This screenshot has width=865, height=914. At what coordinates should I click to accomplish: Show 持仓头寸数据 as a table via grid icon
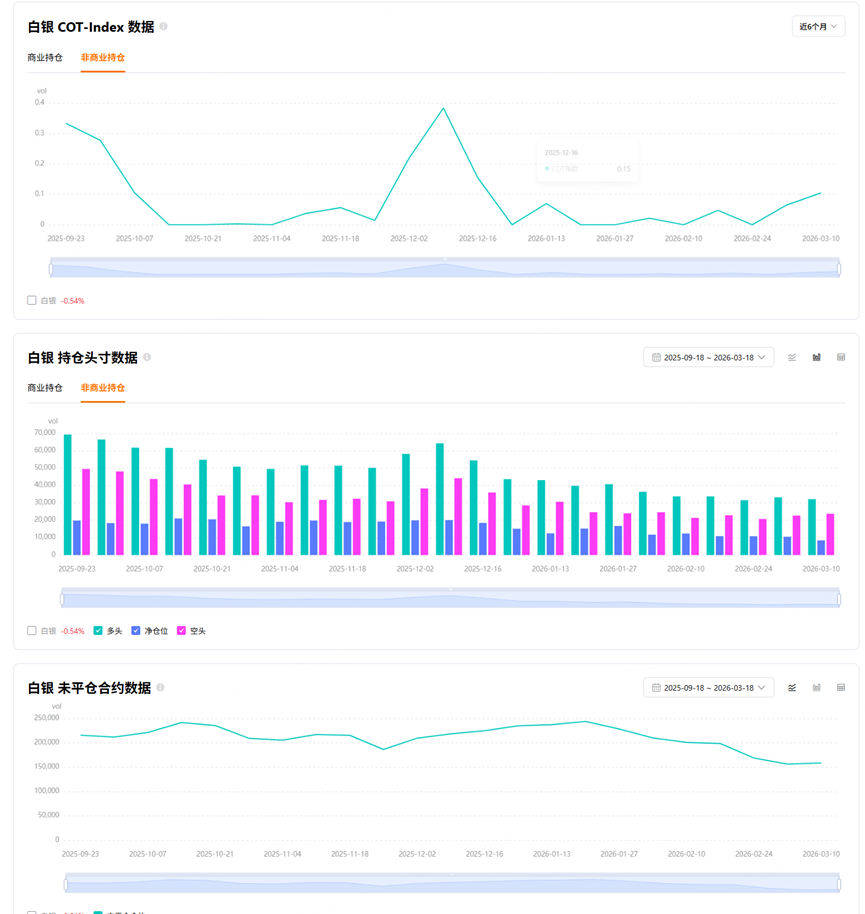[x=841, y=357]
